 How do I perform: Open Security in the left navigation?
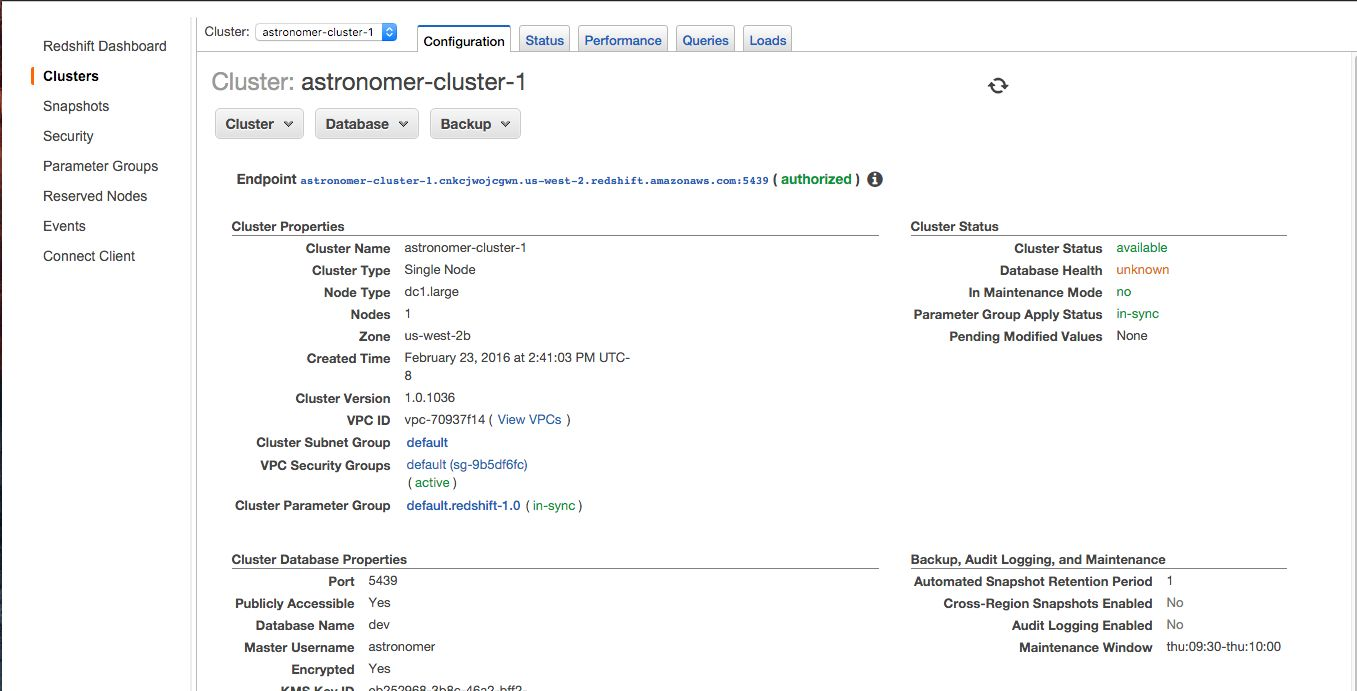(x=68, y=136)
